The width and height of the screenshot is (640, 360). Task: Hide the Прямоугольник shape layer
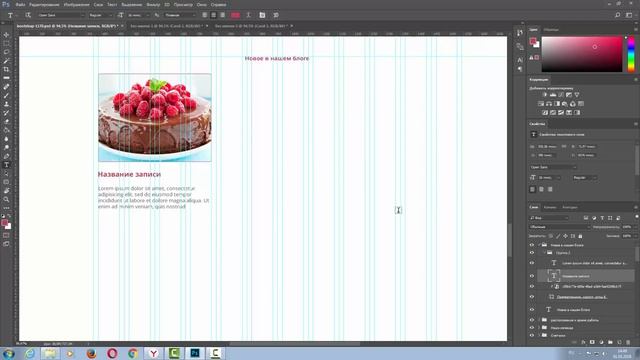532,297
